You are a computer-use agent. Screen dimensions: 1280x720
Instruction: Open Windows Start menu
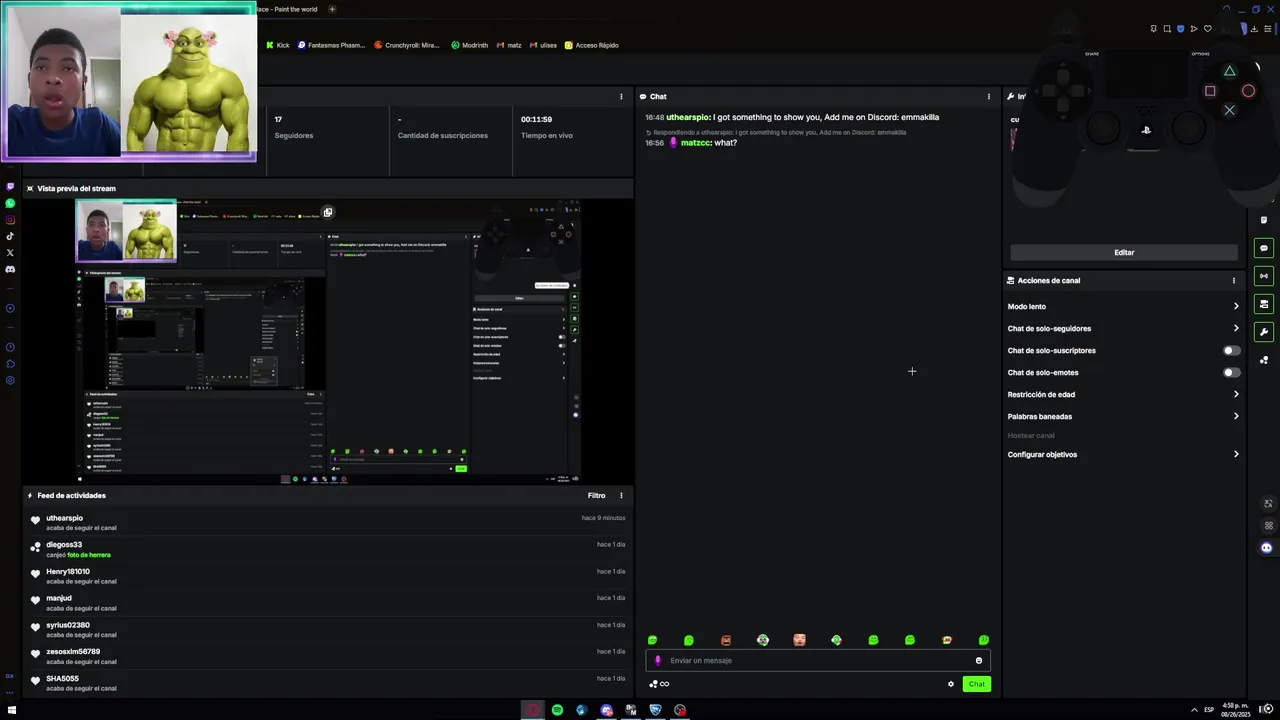pos(12,710)
